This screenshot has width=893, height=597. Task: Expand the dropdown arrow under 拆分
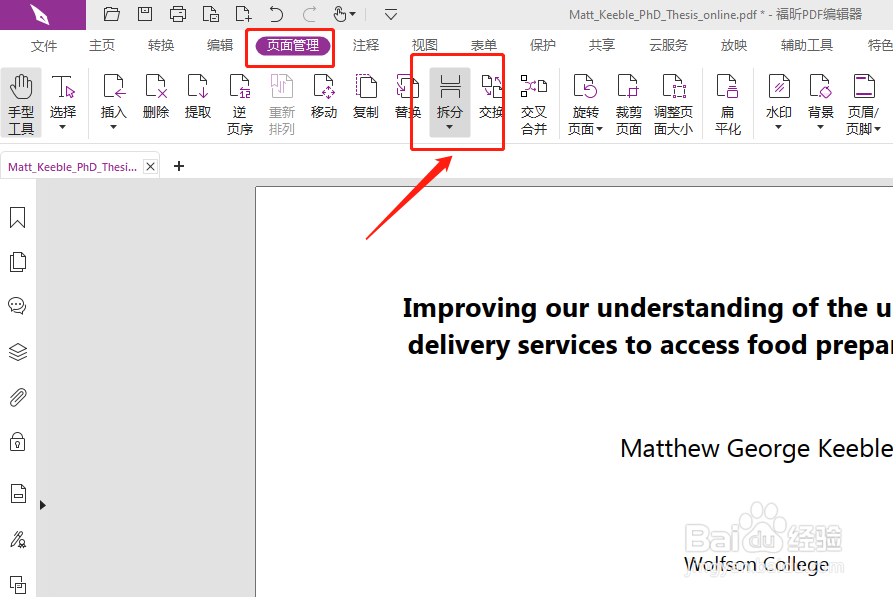pyautogui.click(x=449, y=127)
